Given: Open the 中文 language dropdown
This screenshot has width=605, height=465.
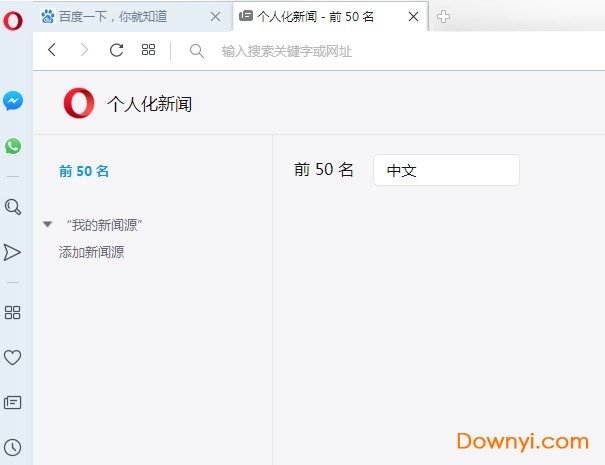Looking at the screenshot, I should click(x=446, y=170).
